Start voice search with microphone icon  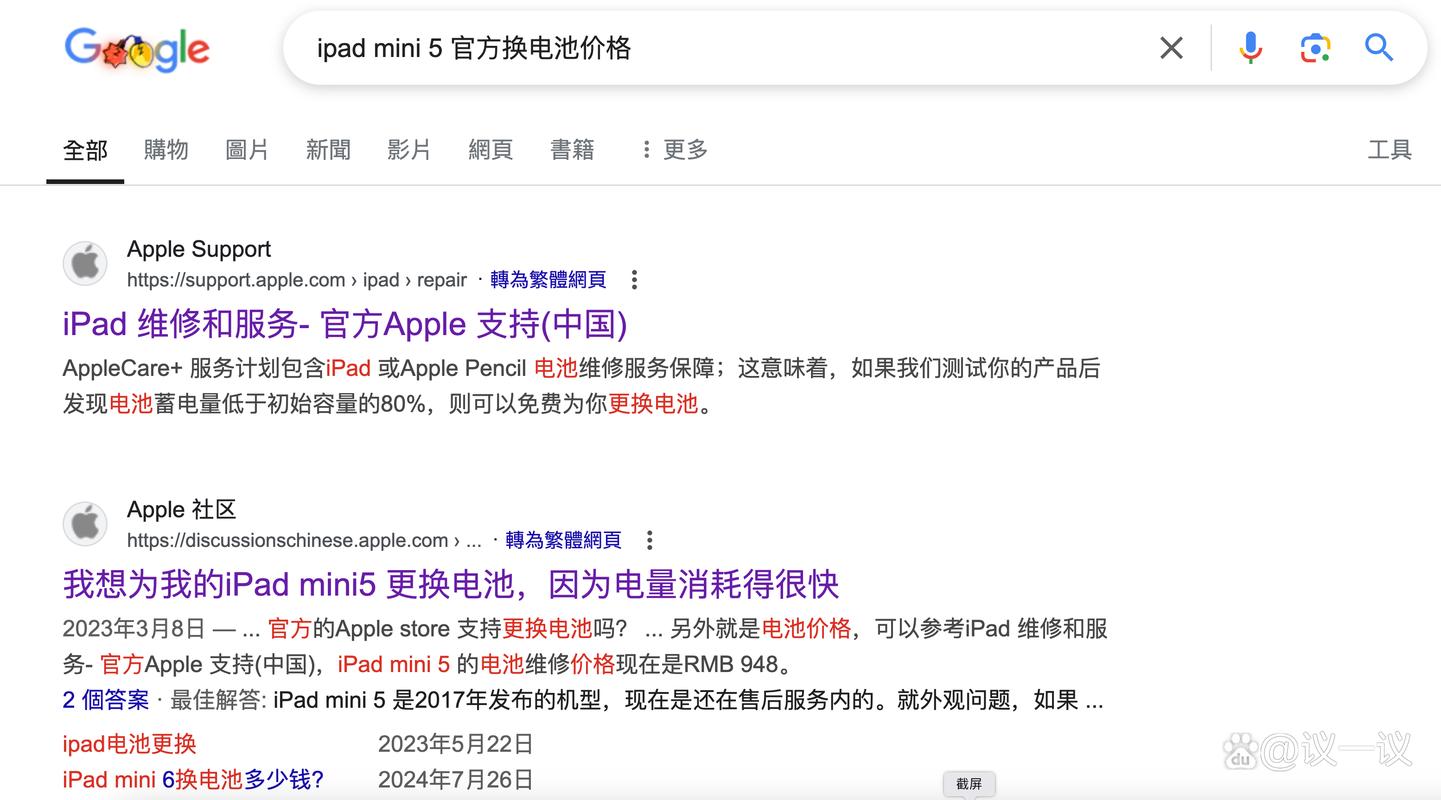1250,48
